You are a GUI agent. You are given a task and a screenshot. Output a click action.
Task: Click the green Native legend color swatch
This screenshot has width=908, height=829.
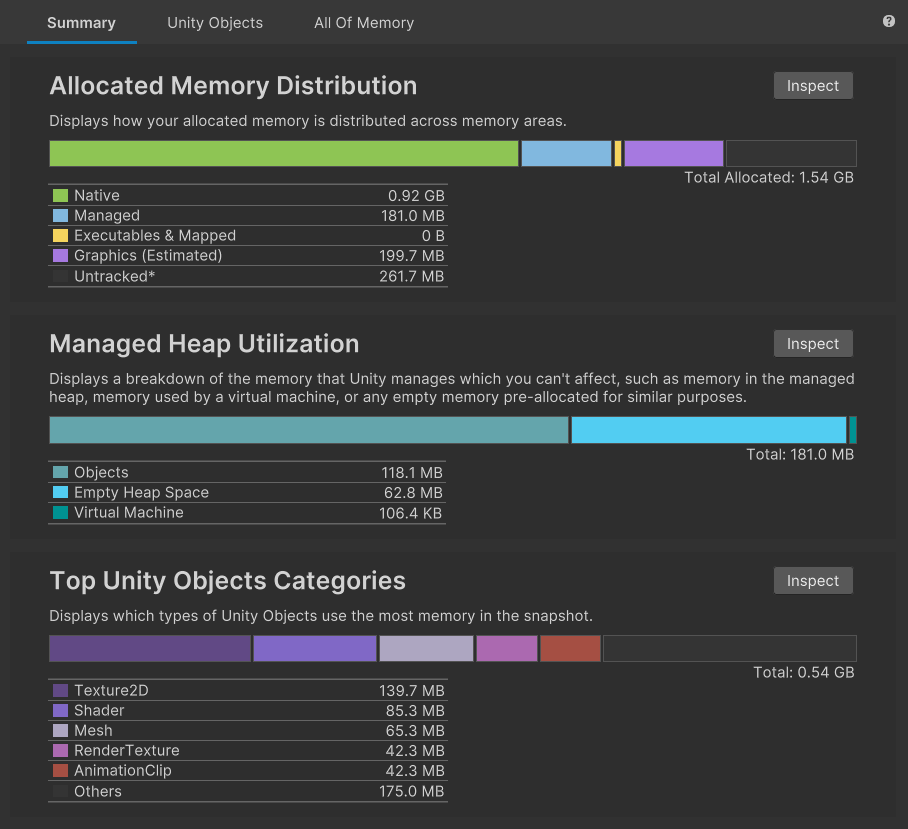60,196
